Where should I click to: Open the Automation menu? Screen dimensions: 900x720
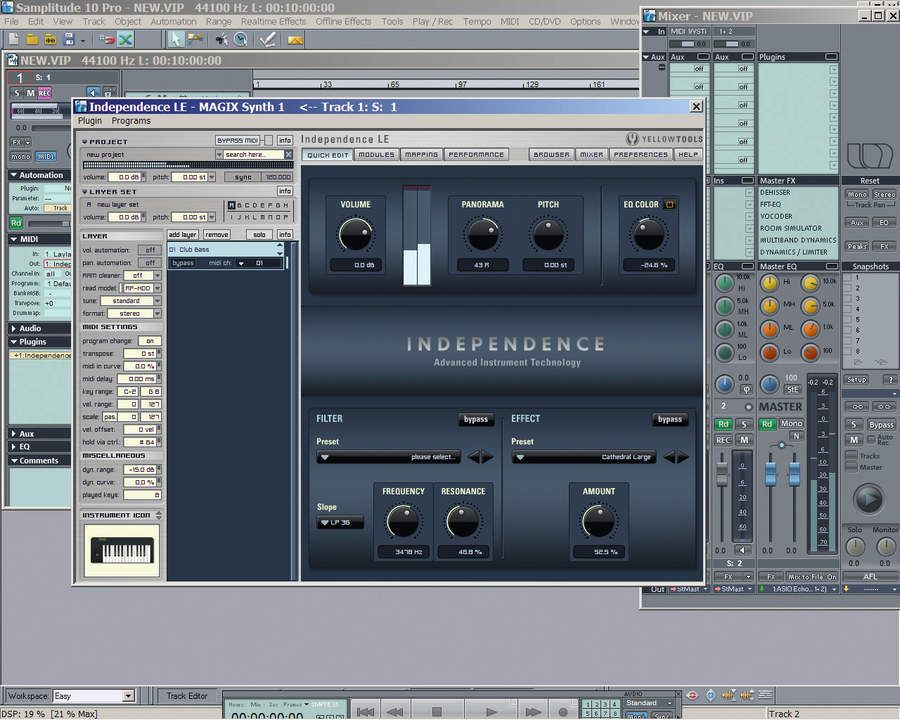point(173,21)
